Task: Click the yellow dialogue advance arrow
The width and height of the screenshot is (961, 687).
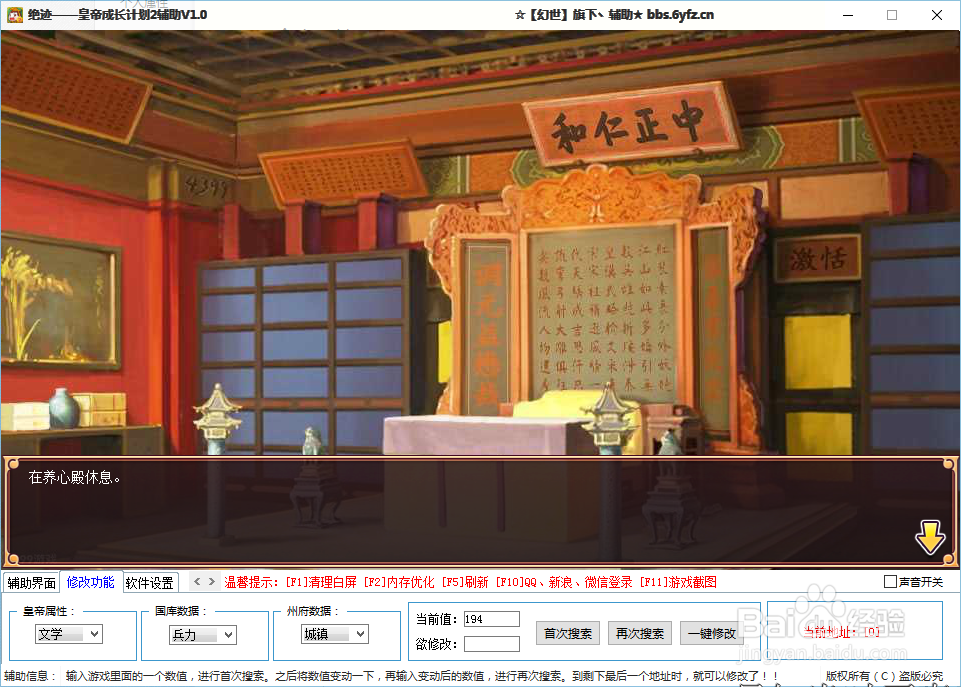Action: click(930, 537)
